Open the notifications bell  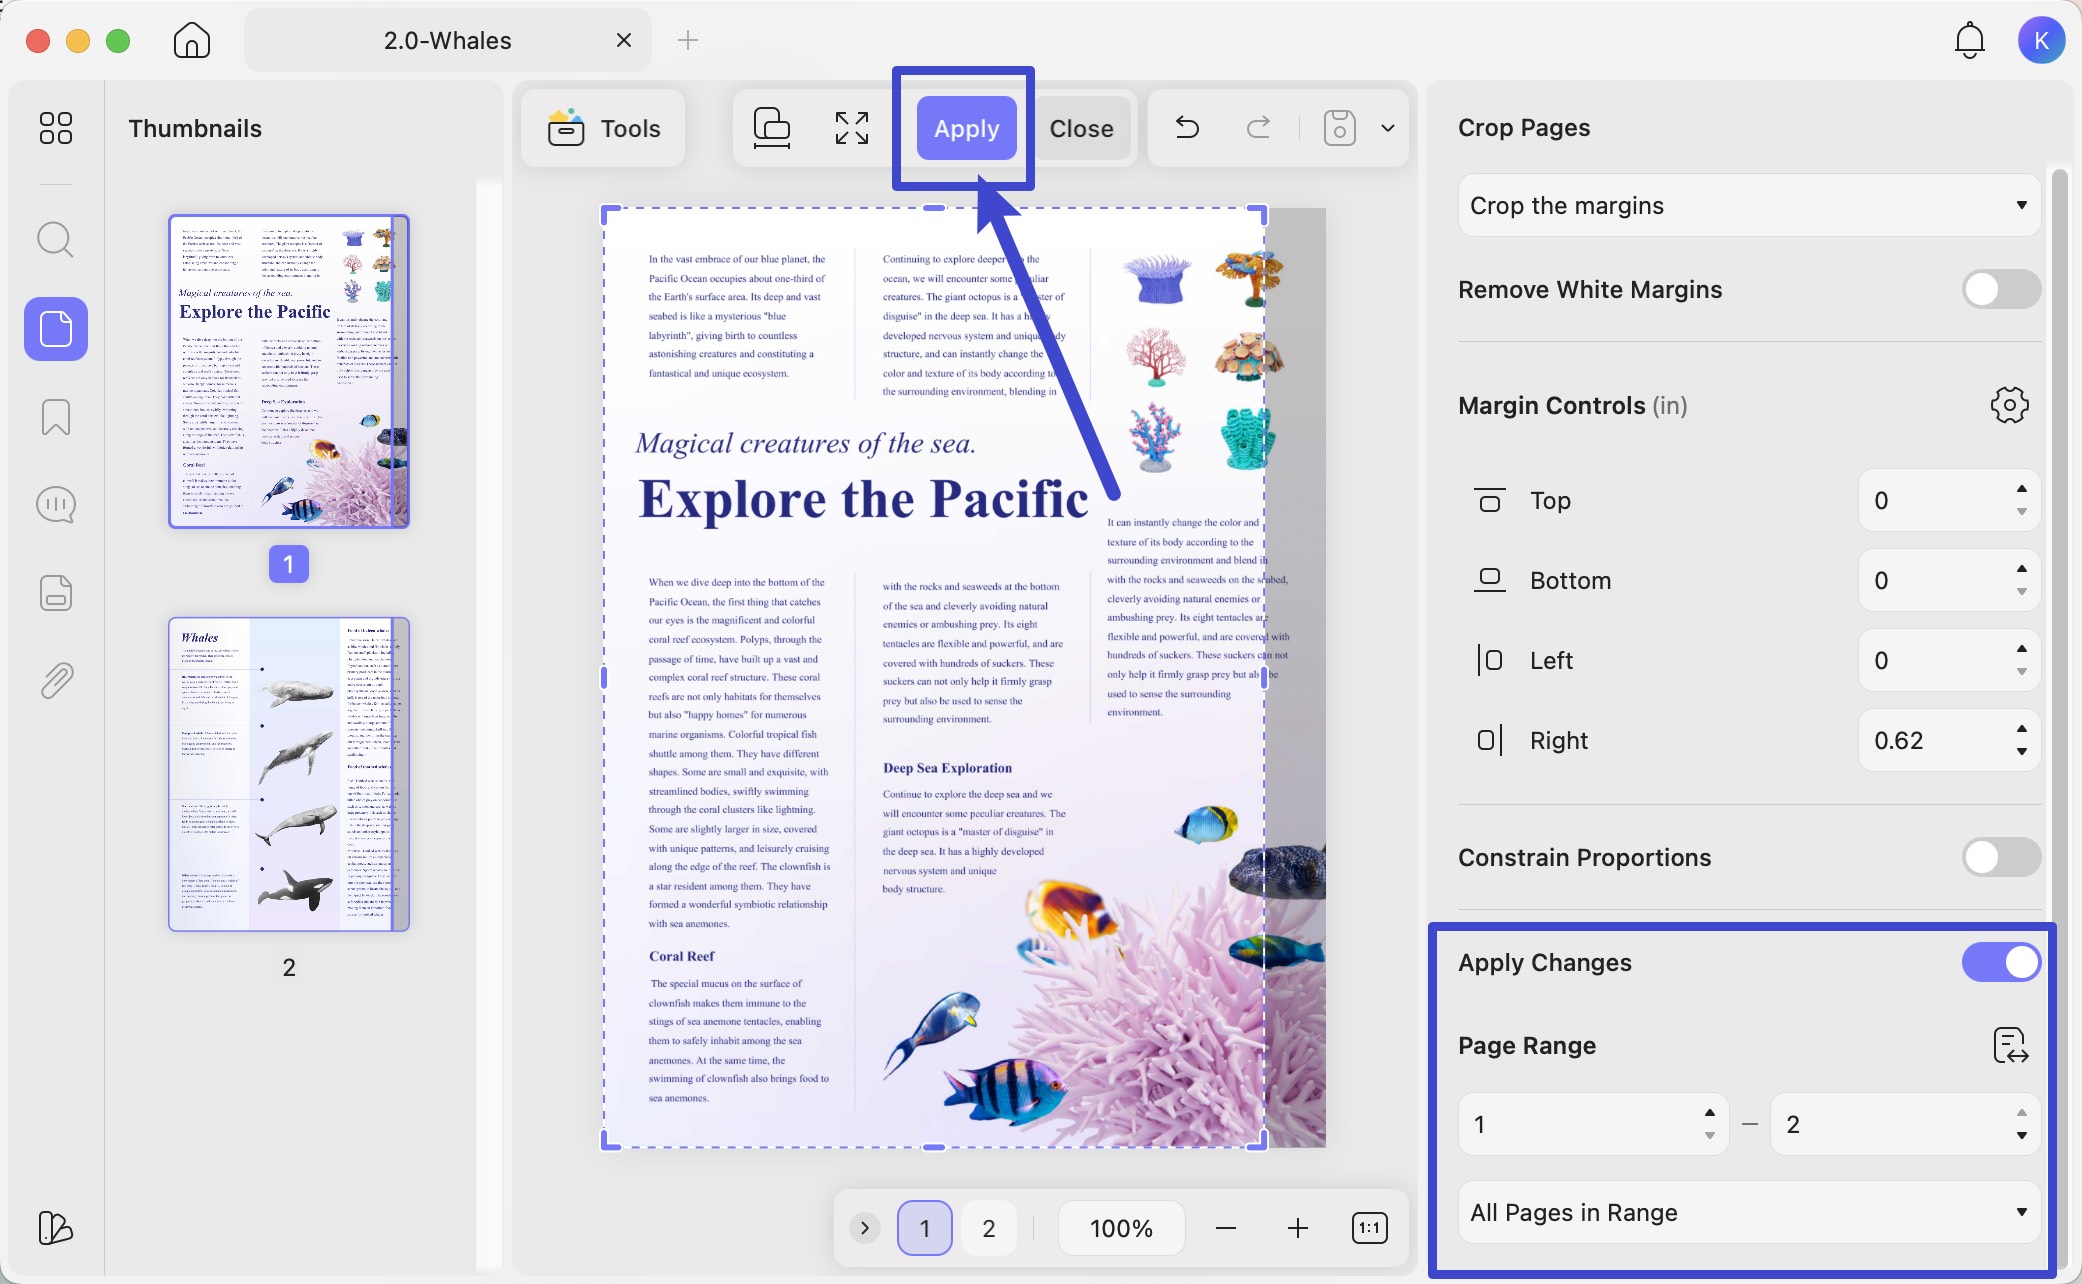coord(1969,40)
